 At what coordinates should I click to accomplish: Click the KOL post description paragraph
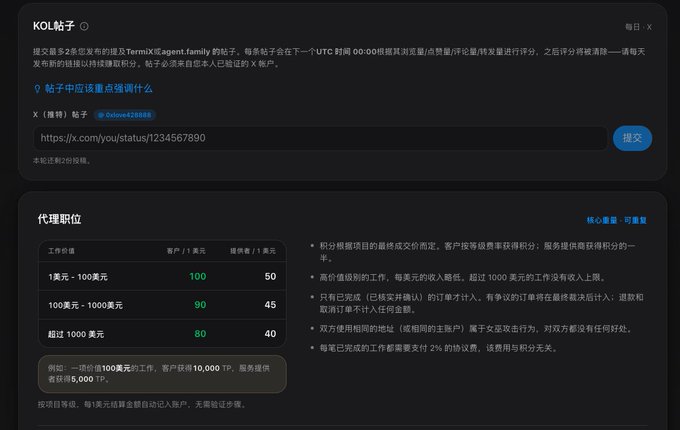coord(339,58)
